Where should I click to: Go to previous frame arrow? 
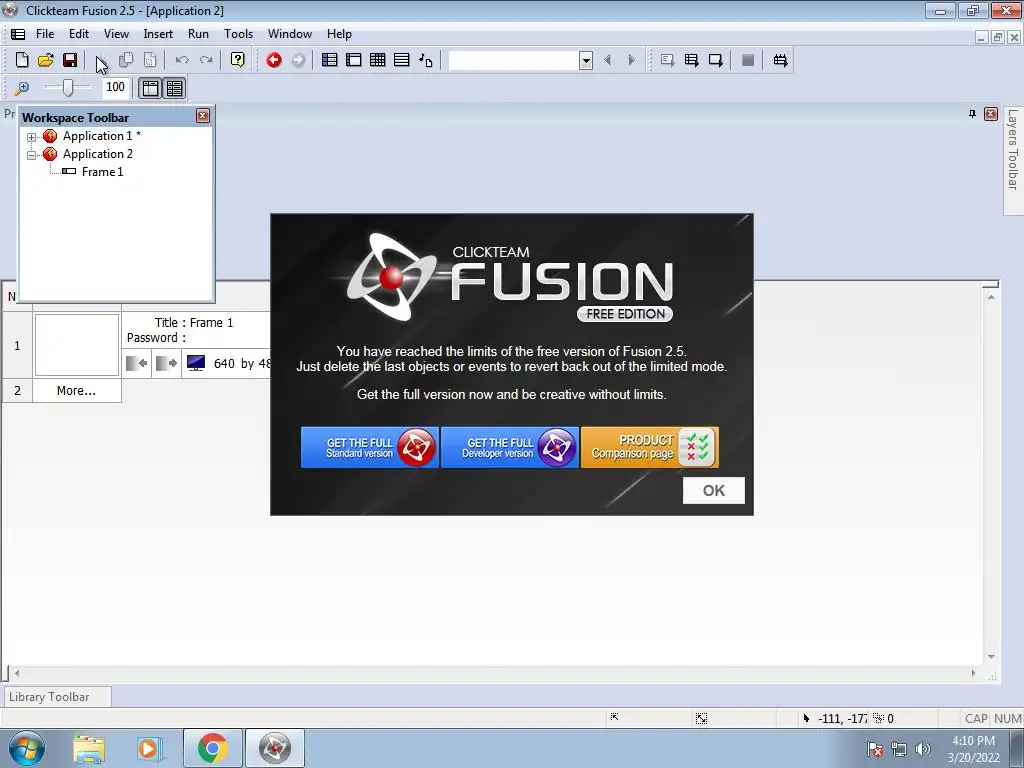click(x=608, y=60)
